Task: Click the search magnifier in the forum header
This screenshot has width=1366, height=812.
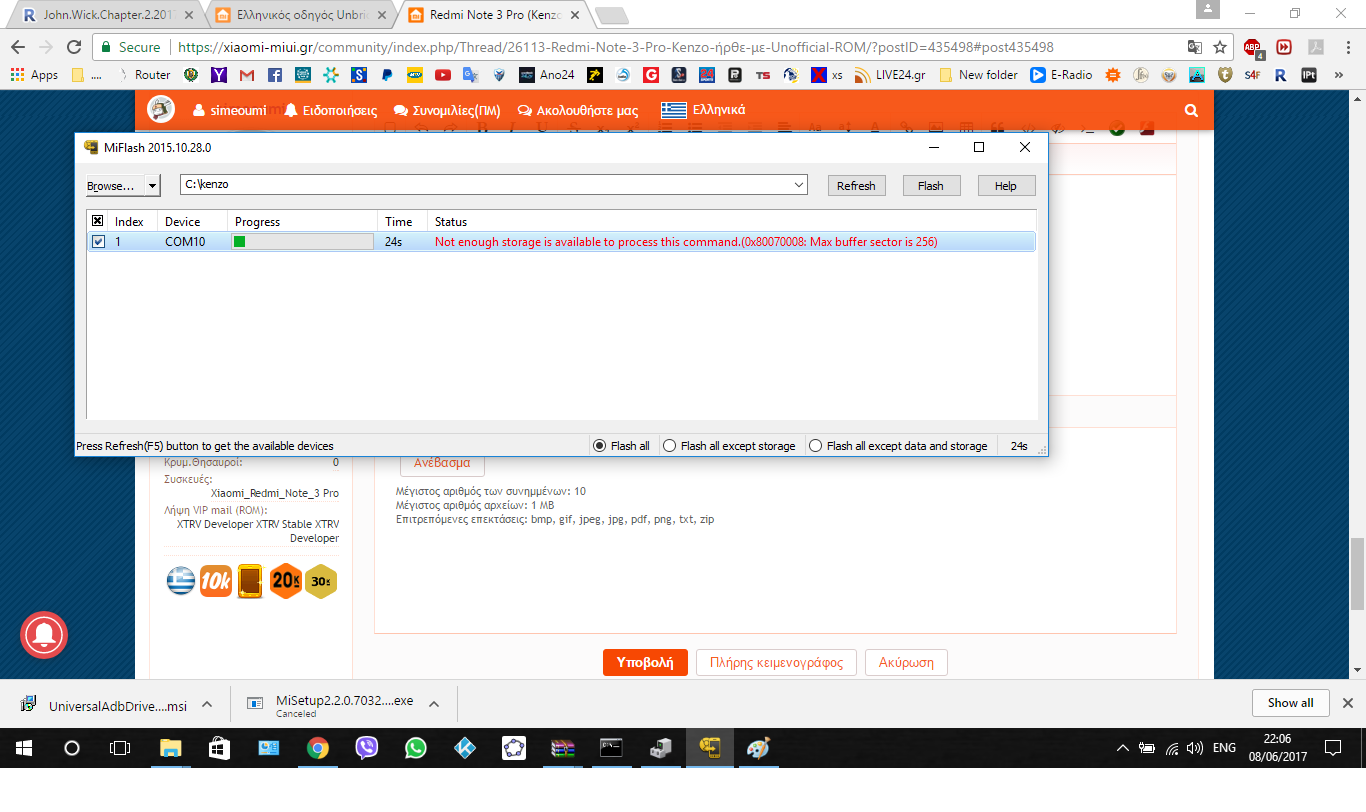Action: click(1191, 111)
